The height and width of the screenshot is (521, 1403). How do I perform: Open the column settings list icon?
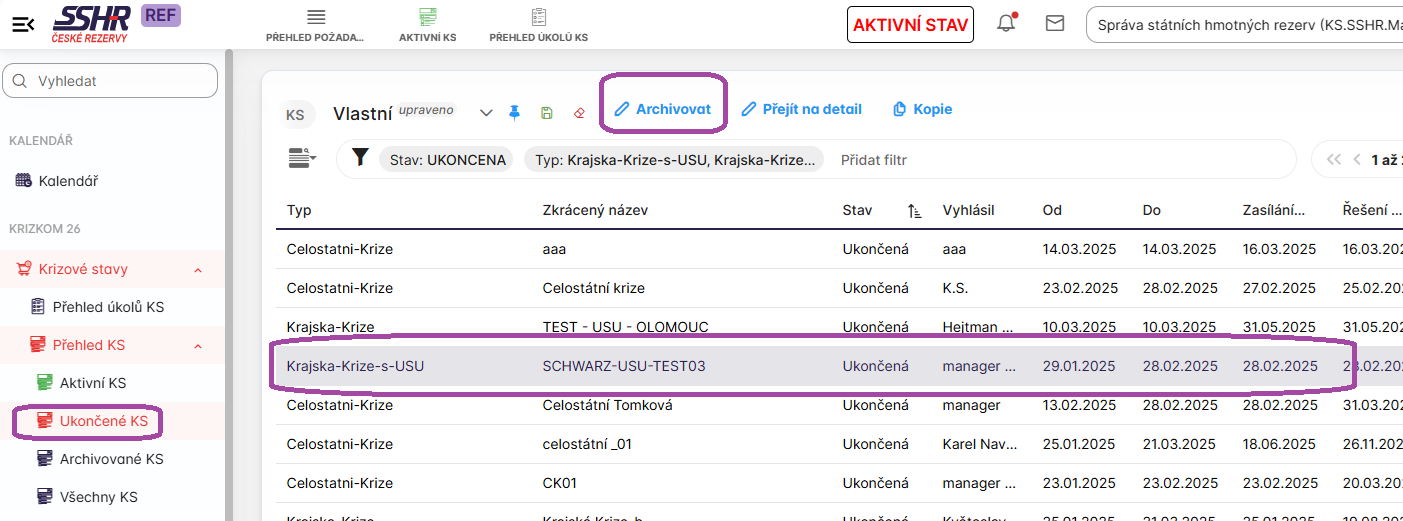301,158
